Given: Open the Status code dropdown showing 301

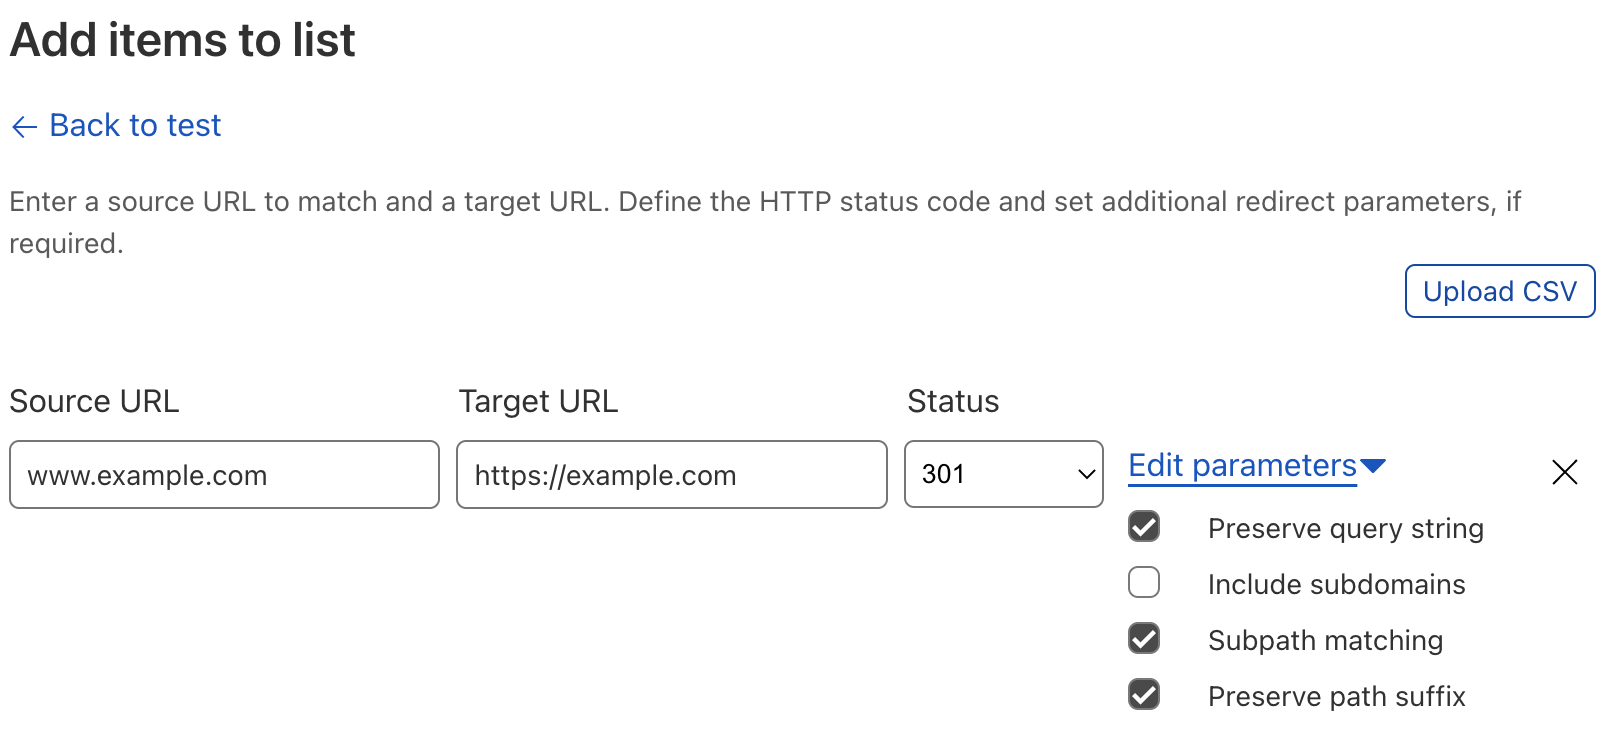Looking at the screenshot, I should coord(1003,474).
